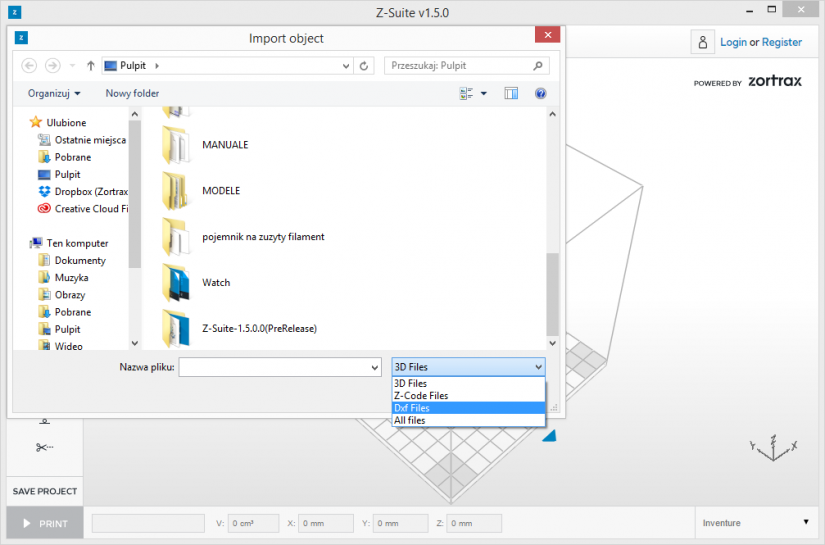Screen dimensions: 825x545
Task: Click the refresh icon in the address bar
Action: (x=364, y=66)
